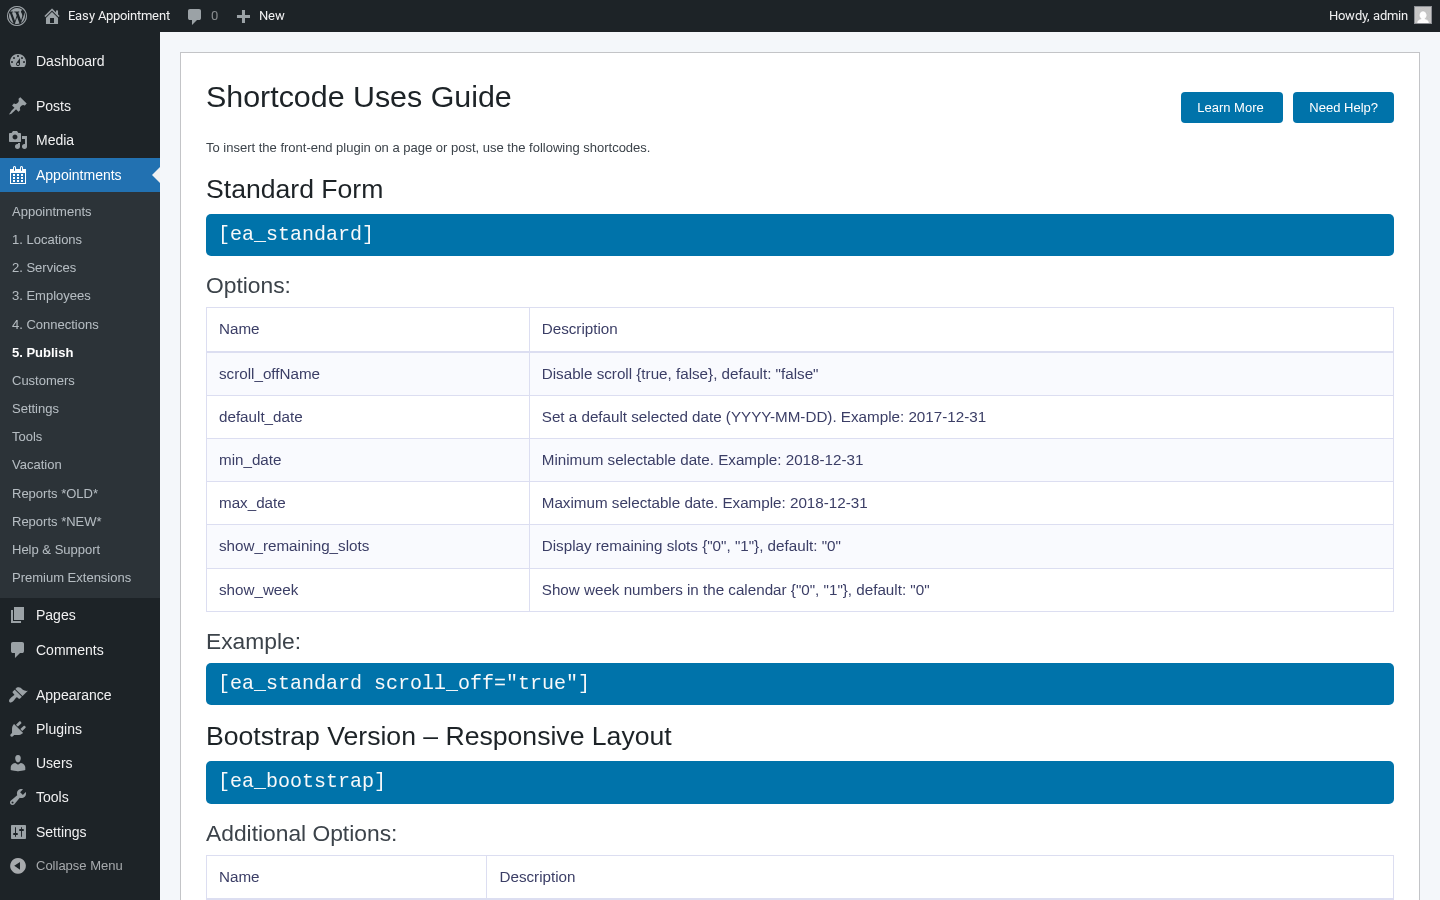Screen dimensions: 1440x900
Task: Select the [ea_standard] shortcode block
Action: tap(800, 235)
